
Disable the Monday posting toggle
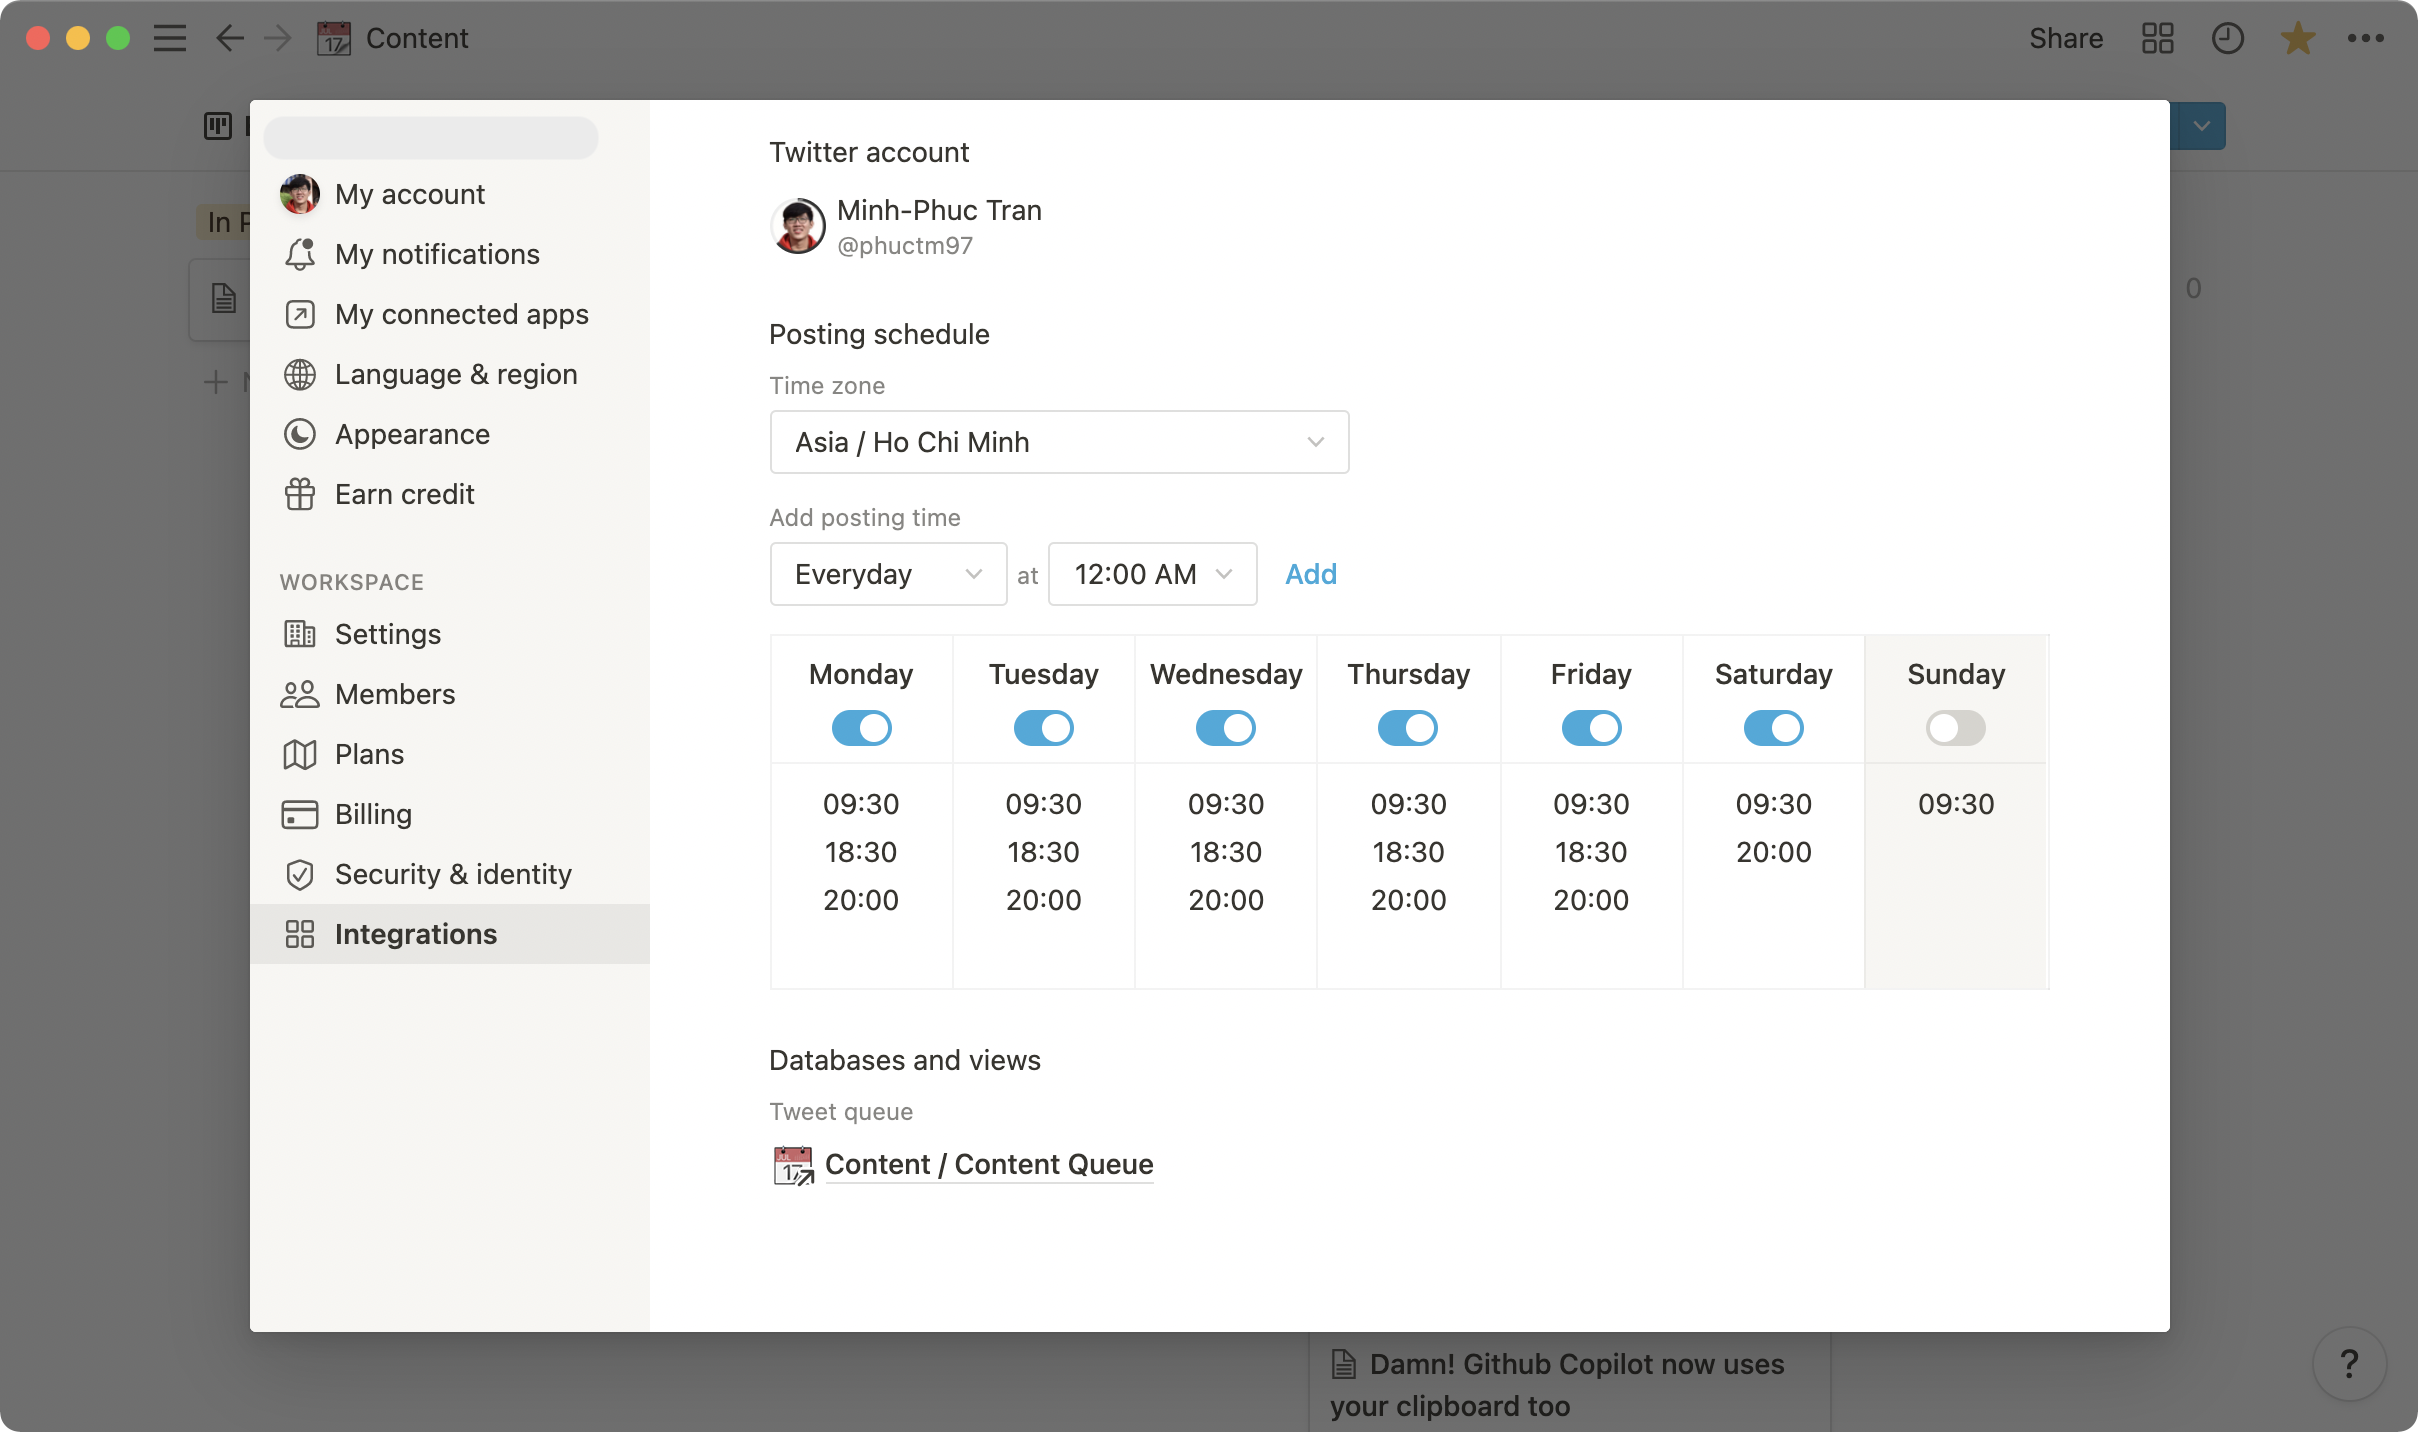pos(861,728)
